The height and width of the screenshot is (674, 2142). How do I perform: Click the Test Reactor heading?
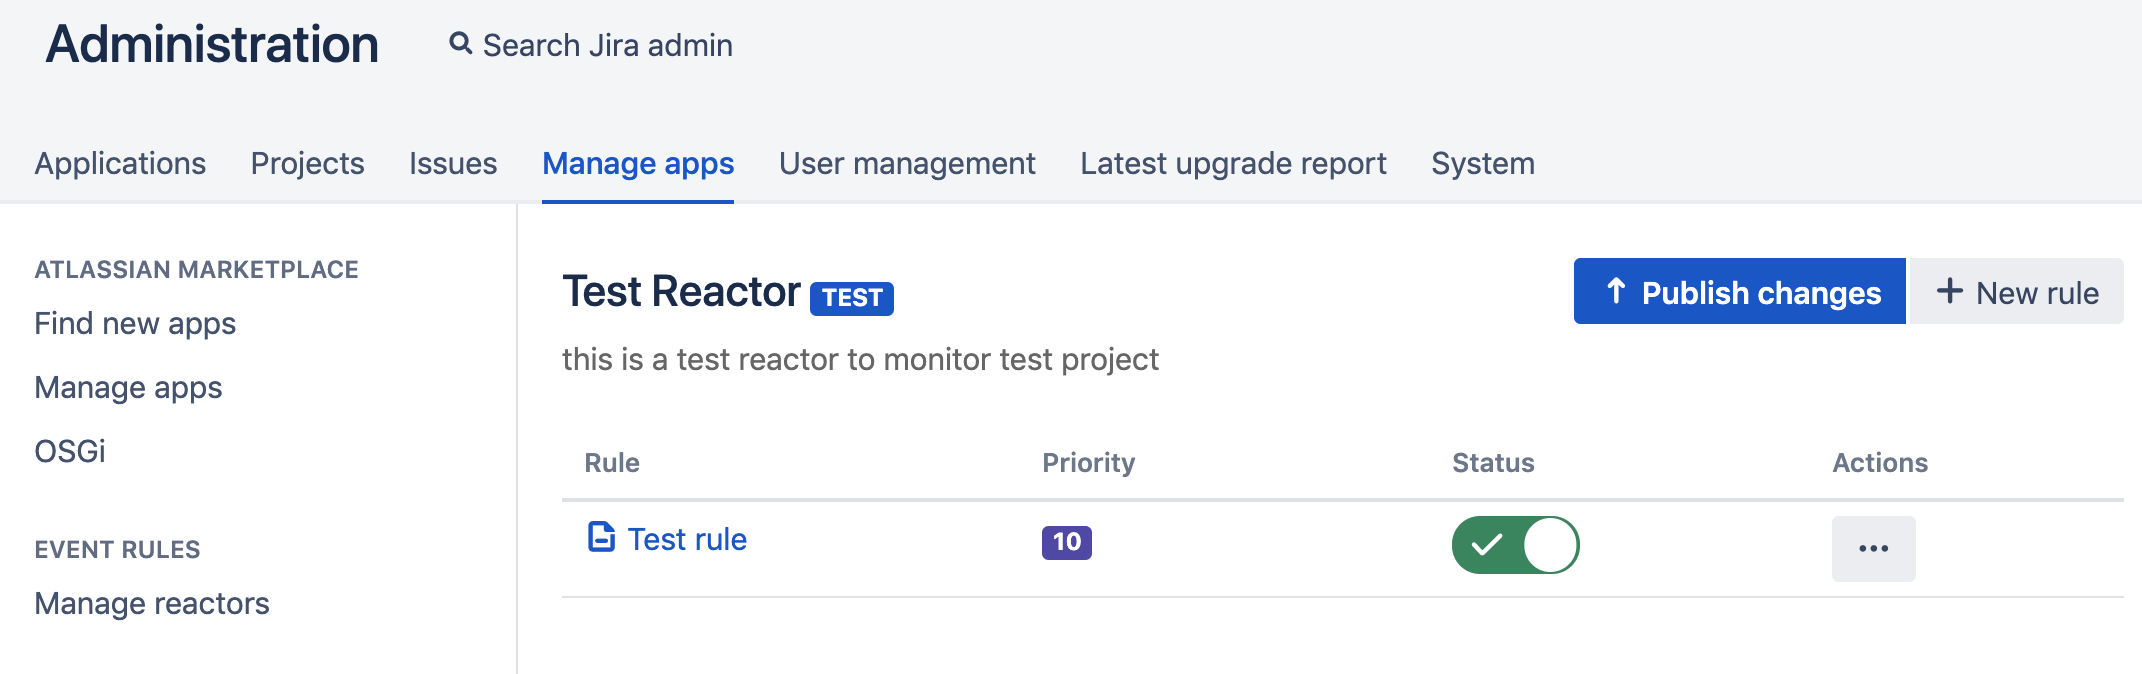(x=681, y=292)
